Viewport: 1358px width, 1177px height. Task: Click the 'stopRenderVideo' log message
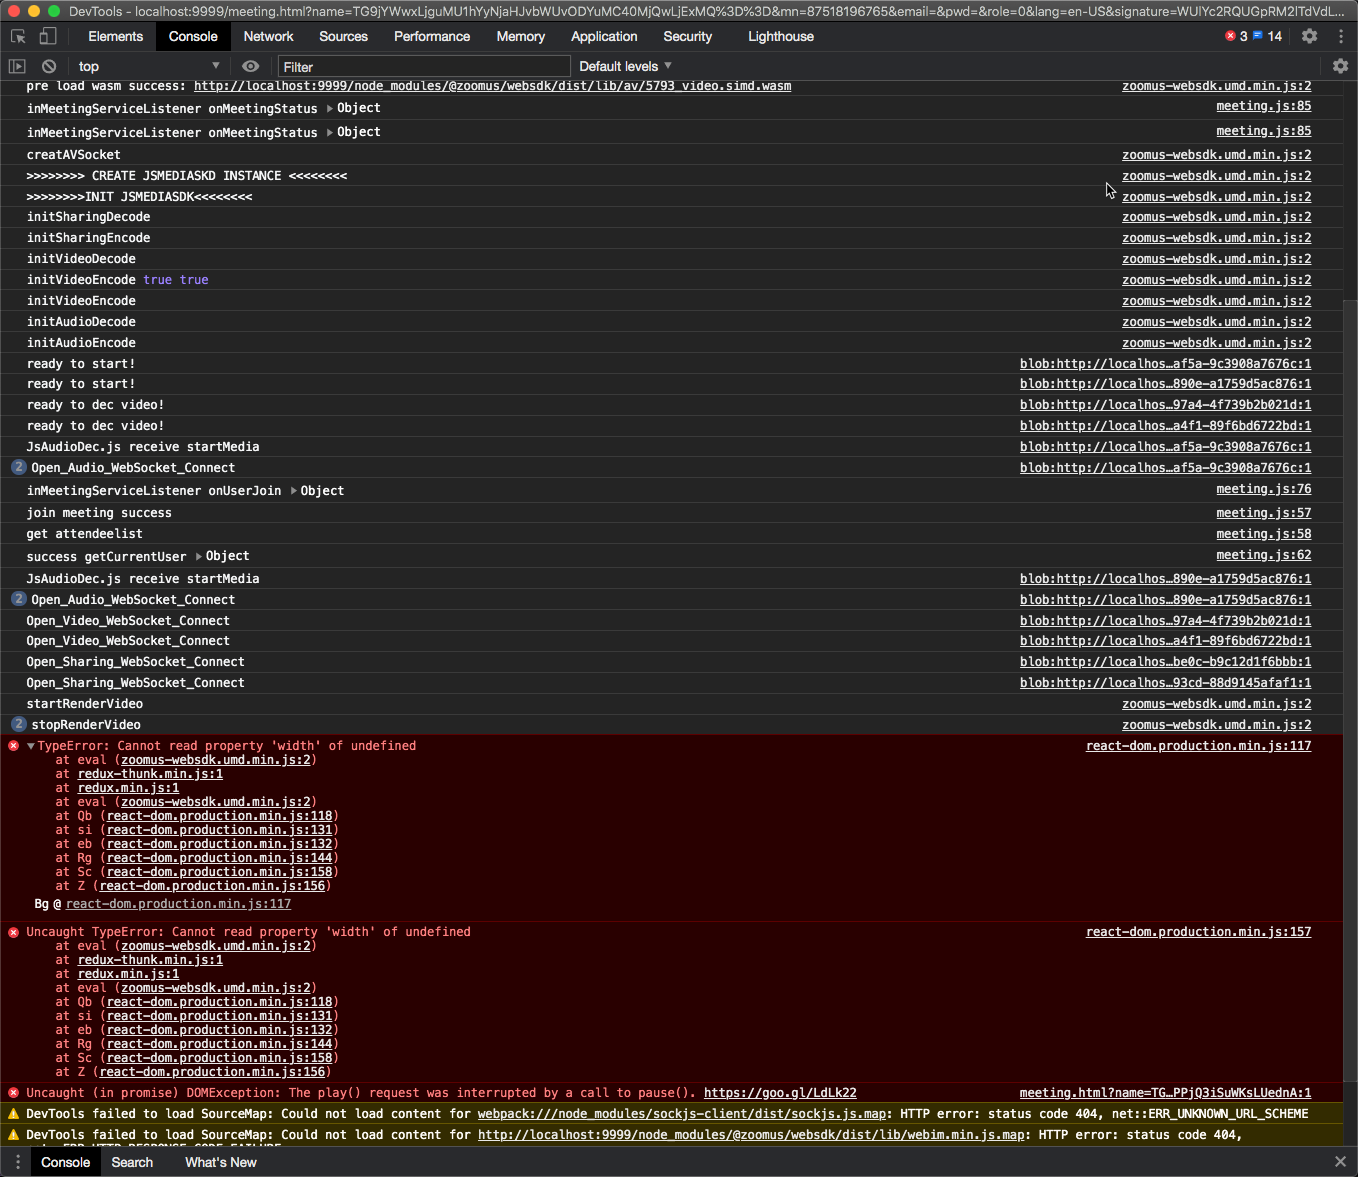point(86,725)
